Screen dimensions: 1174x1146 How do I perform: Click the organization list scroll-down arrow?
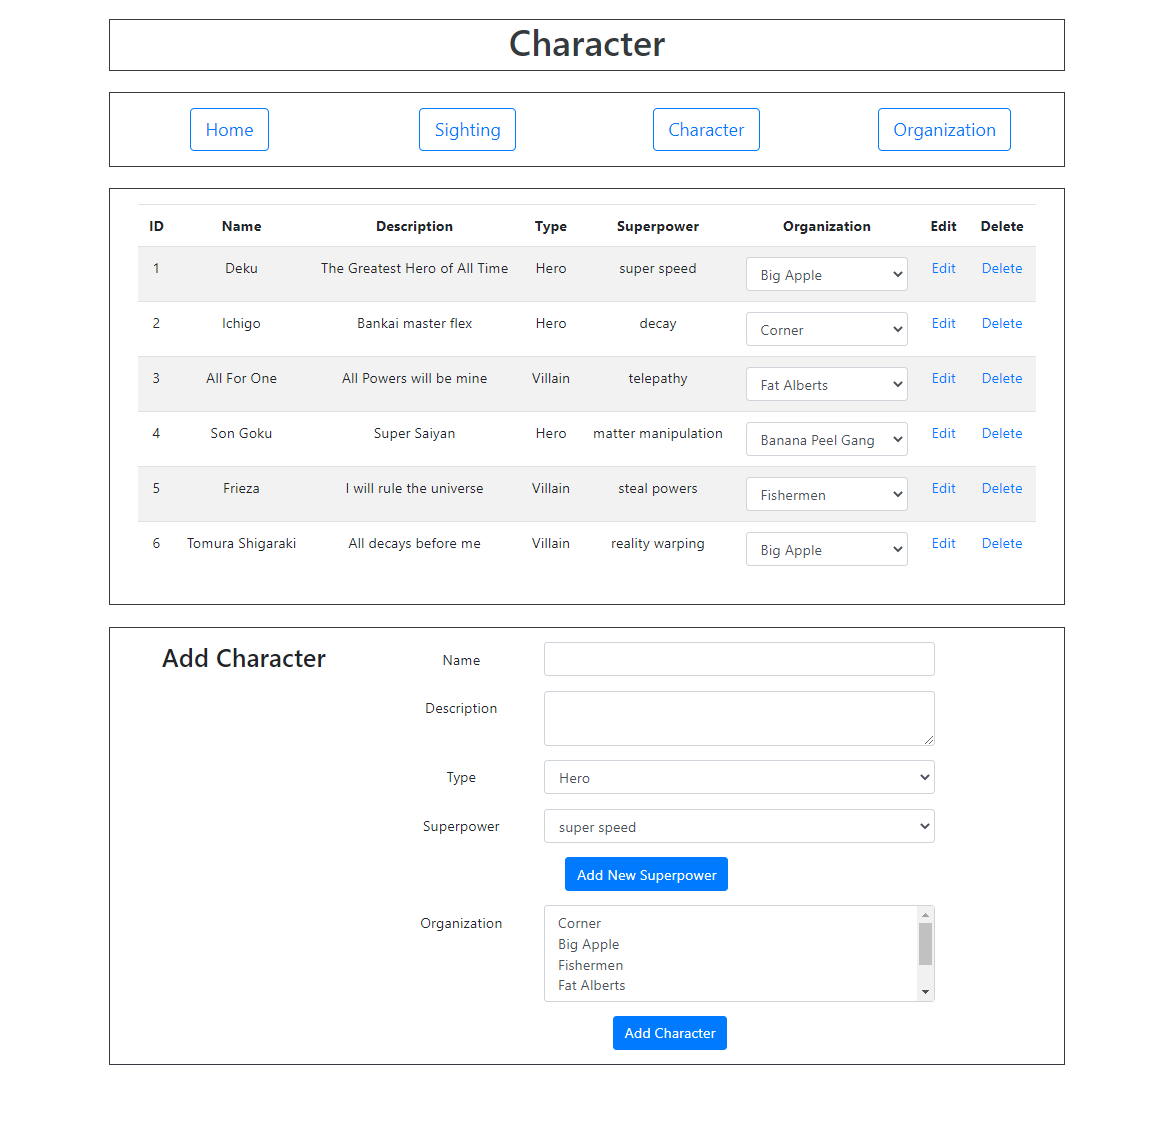925,993
